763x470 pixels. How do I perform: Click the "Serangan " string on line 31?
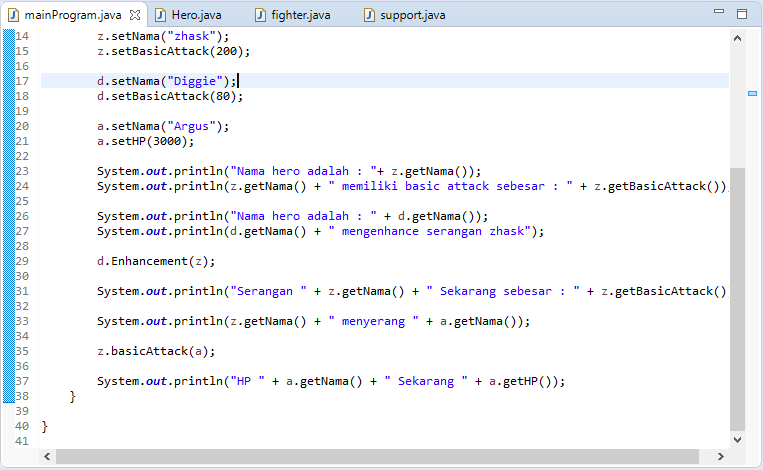[268, 291]
